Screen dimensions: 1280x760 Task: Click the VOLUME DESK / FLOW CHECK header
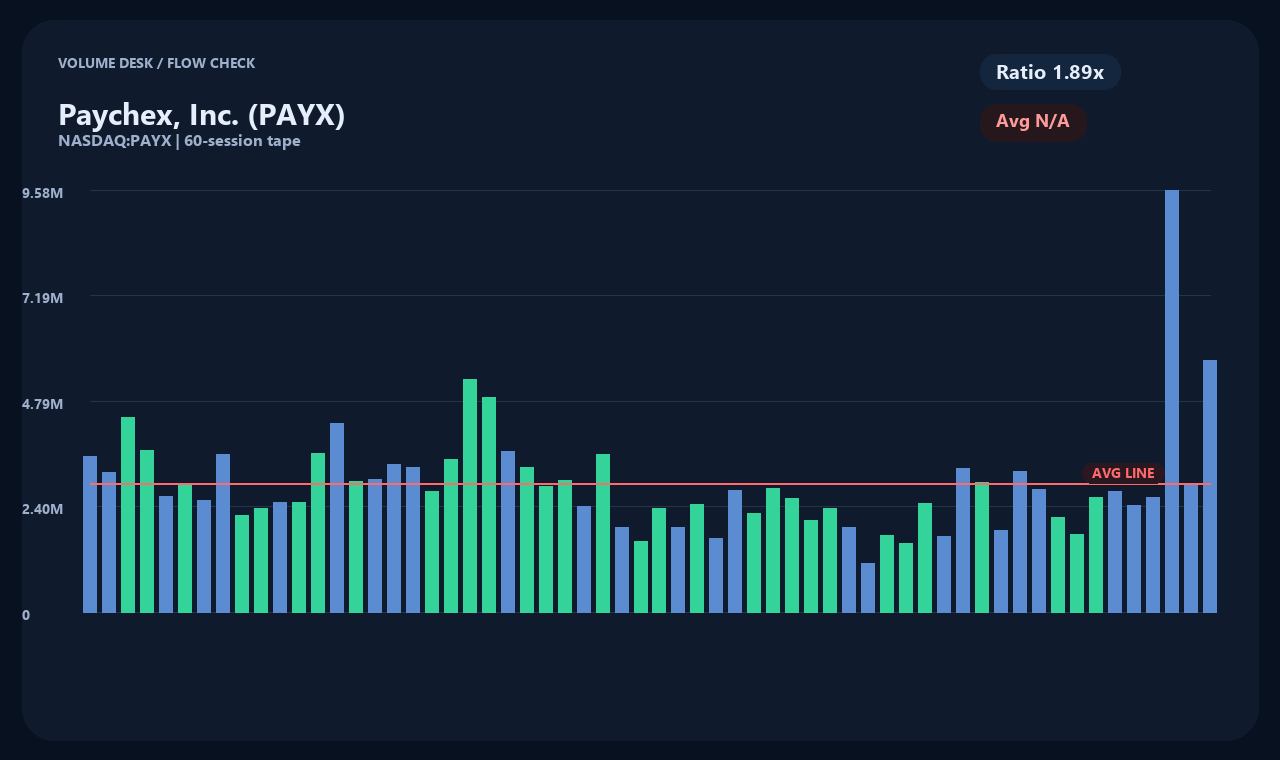[156, 63]
